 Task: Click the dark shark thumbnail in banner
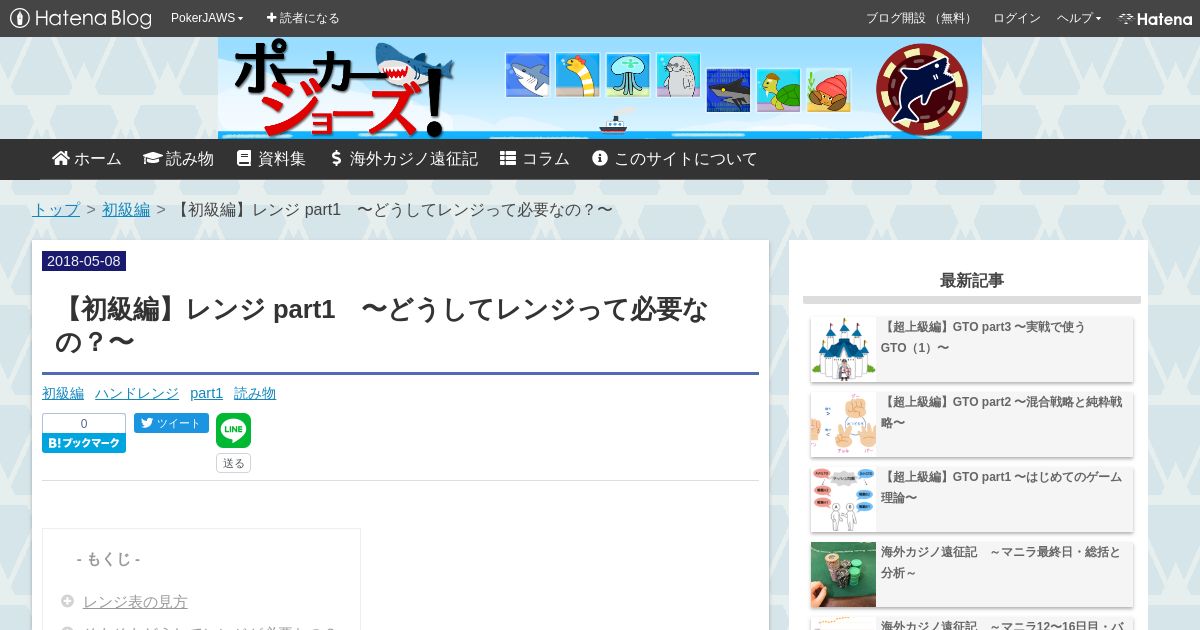pos(728,90)
